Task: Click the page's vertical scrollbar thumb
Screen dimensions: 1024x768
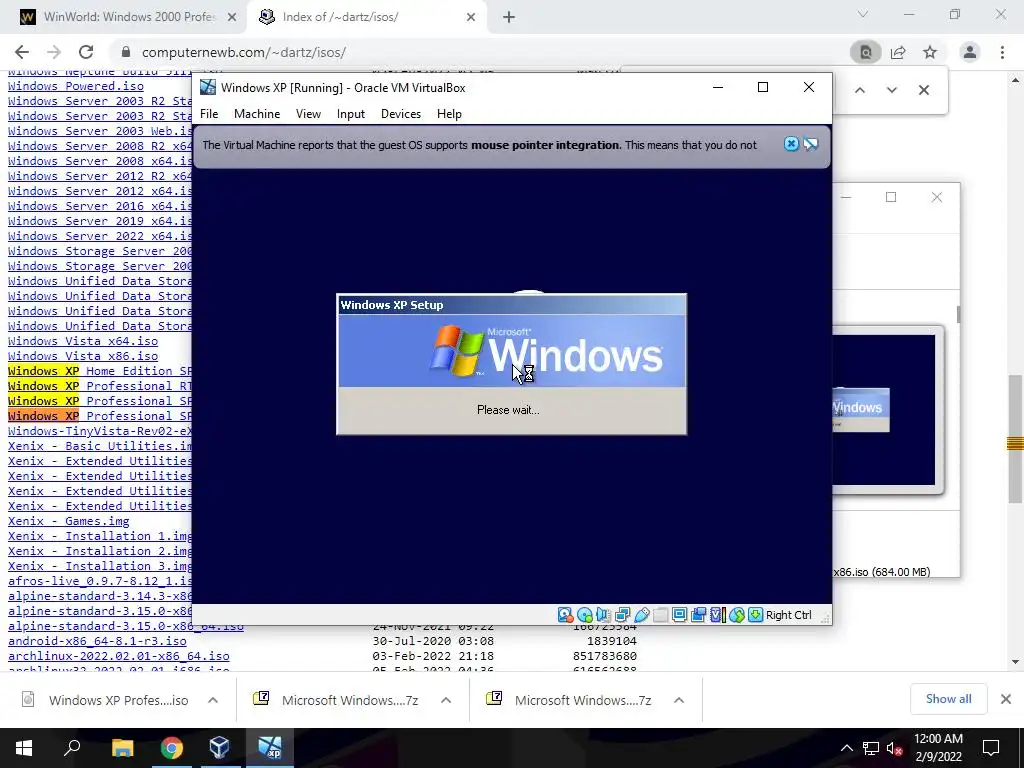Action: pyautogui.click(x=1015, y=439)
